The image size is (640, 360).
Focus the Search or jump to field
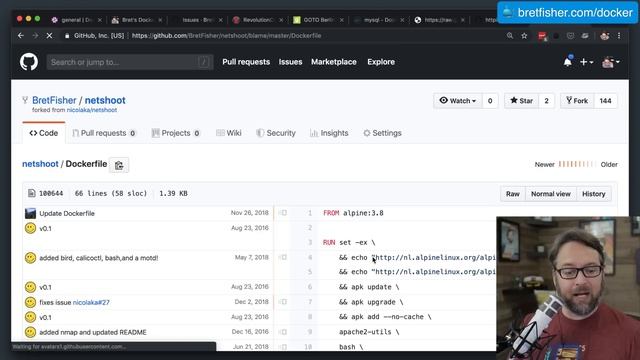coord(130,62)
